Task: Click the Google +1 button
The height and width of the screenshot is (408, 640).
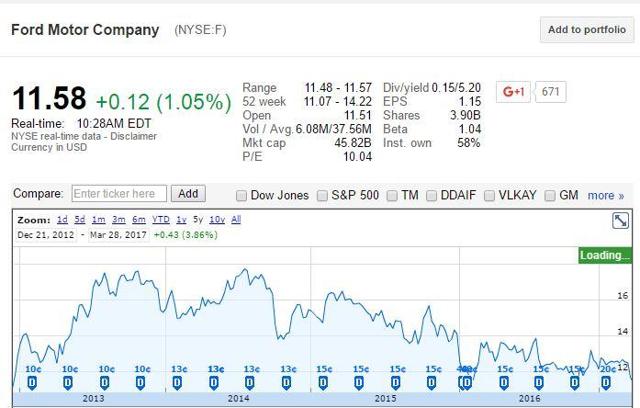Action: click(514, 92)
